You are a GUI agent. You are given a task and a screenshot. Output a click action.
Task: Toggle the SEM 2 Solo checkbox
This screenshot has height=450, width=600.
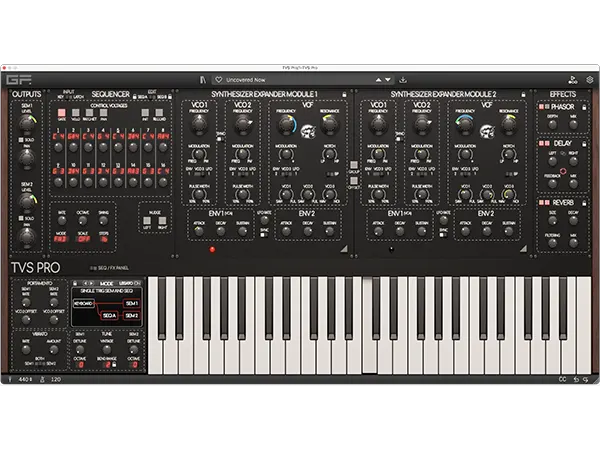[x=21, y=218]
